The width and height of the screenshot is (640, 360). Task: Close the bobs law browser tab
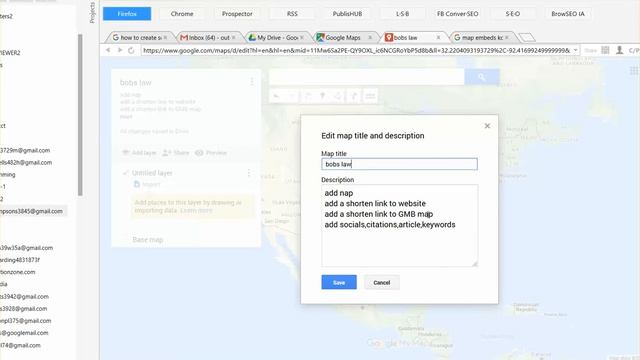coord(438,37)
